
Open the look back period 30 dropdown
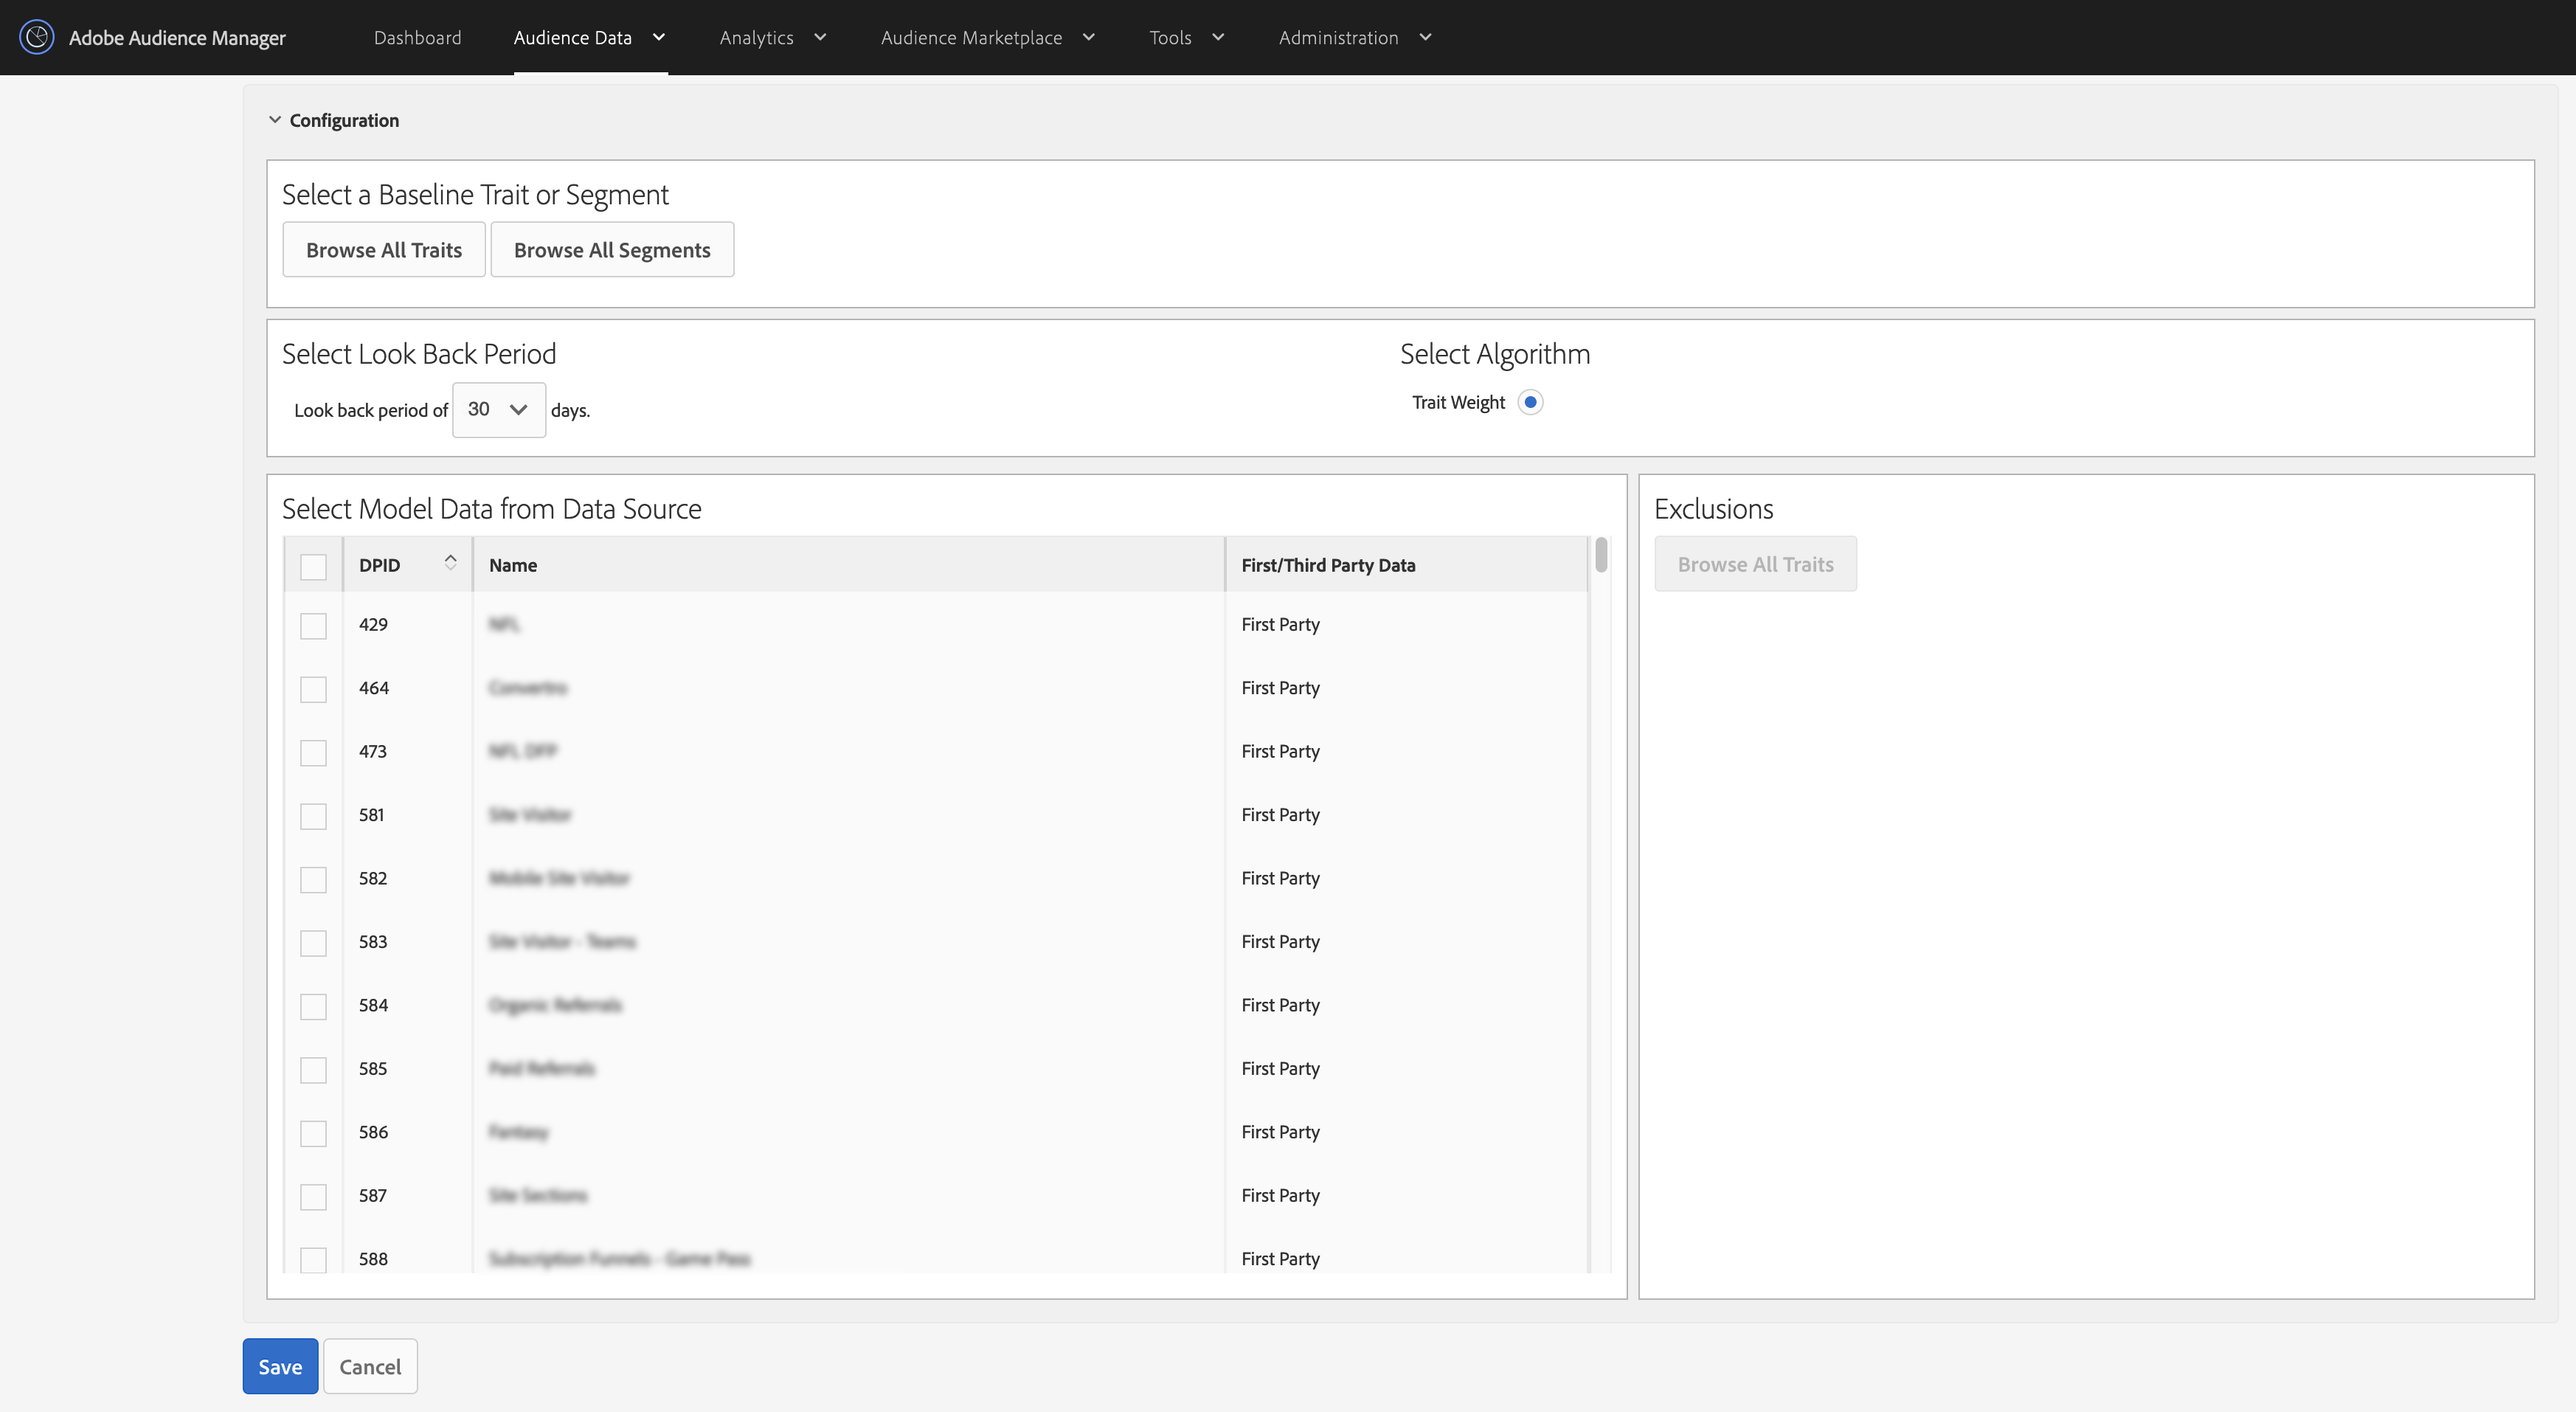[498, 409]
